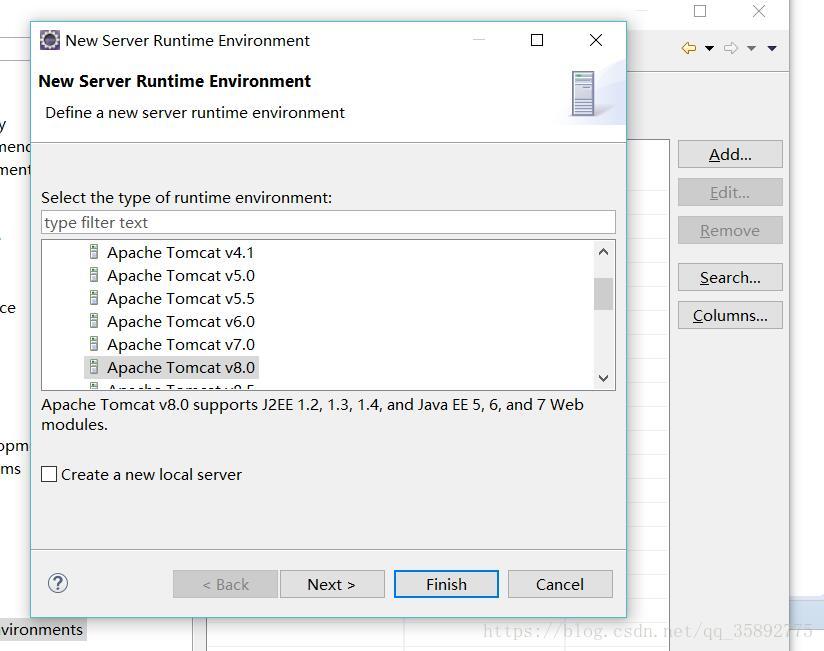Click the type filter text field
Screen dimensions: 824x651
[328, 222]
